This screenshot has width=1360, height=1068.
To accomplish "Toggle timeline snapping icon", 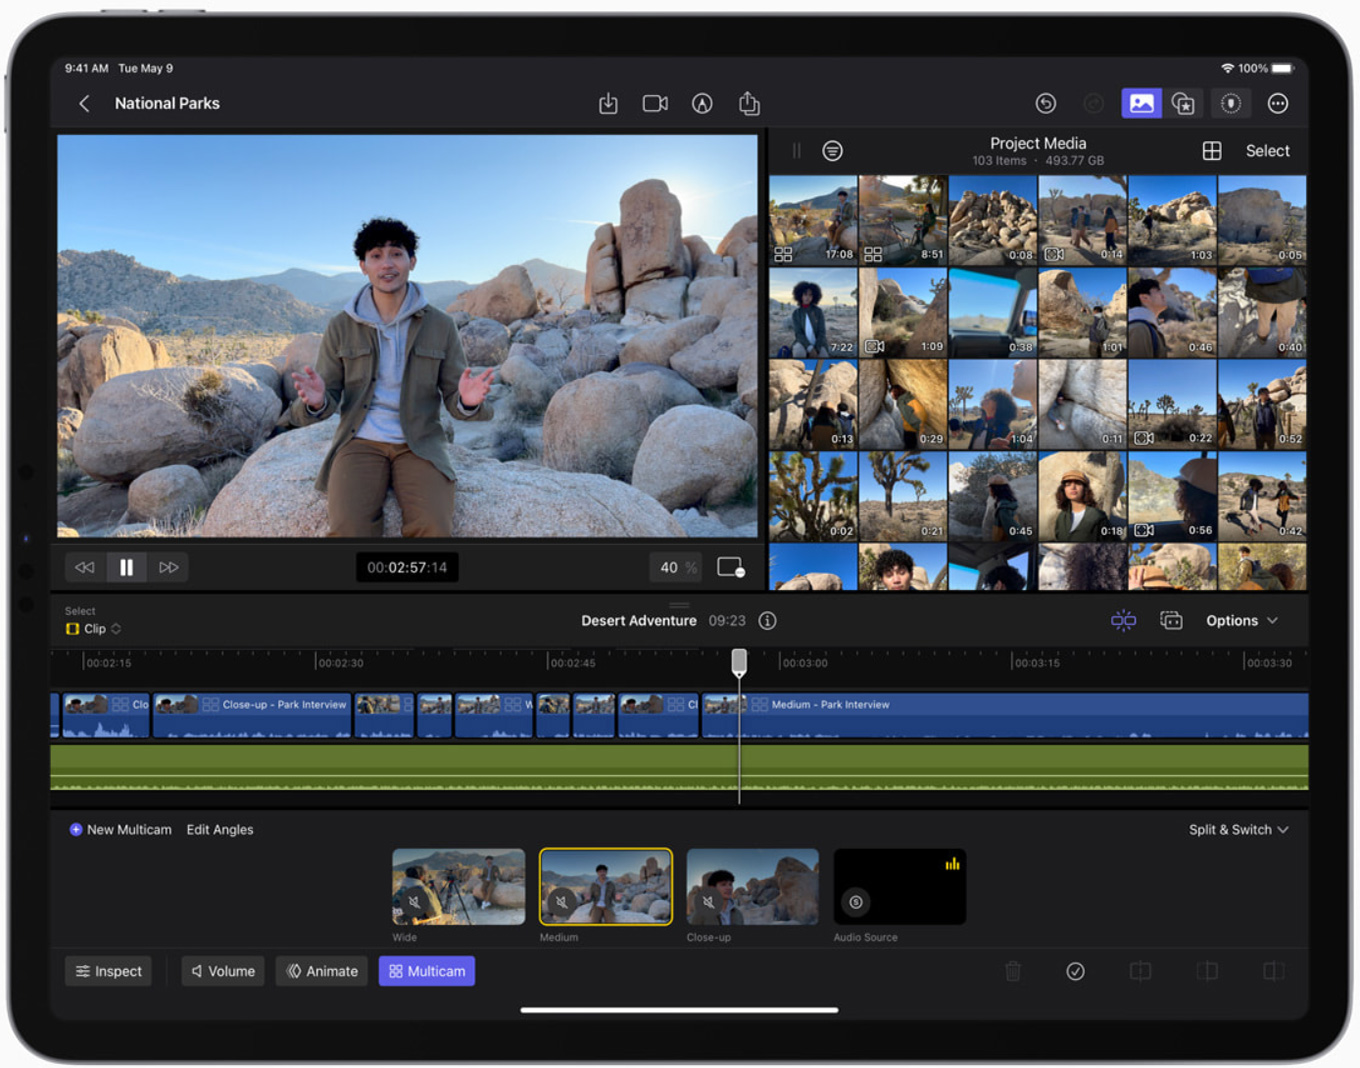I will [x=1123, y=621].
